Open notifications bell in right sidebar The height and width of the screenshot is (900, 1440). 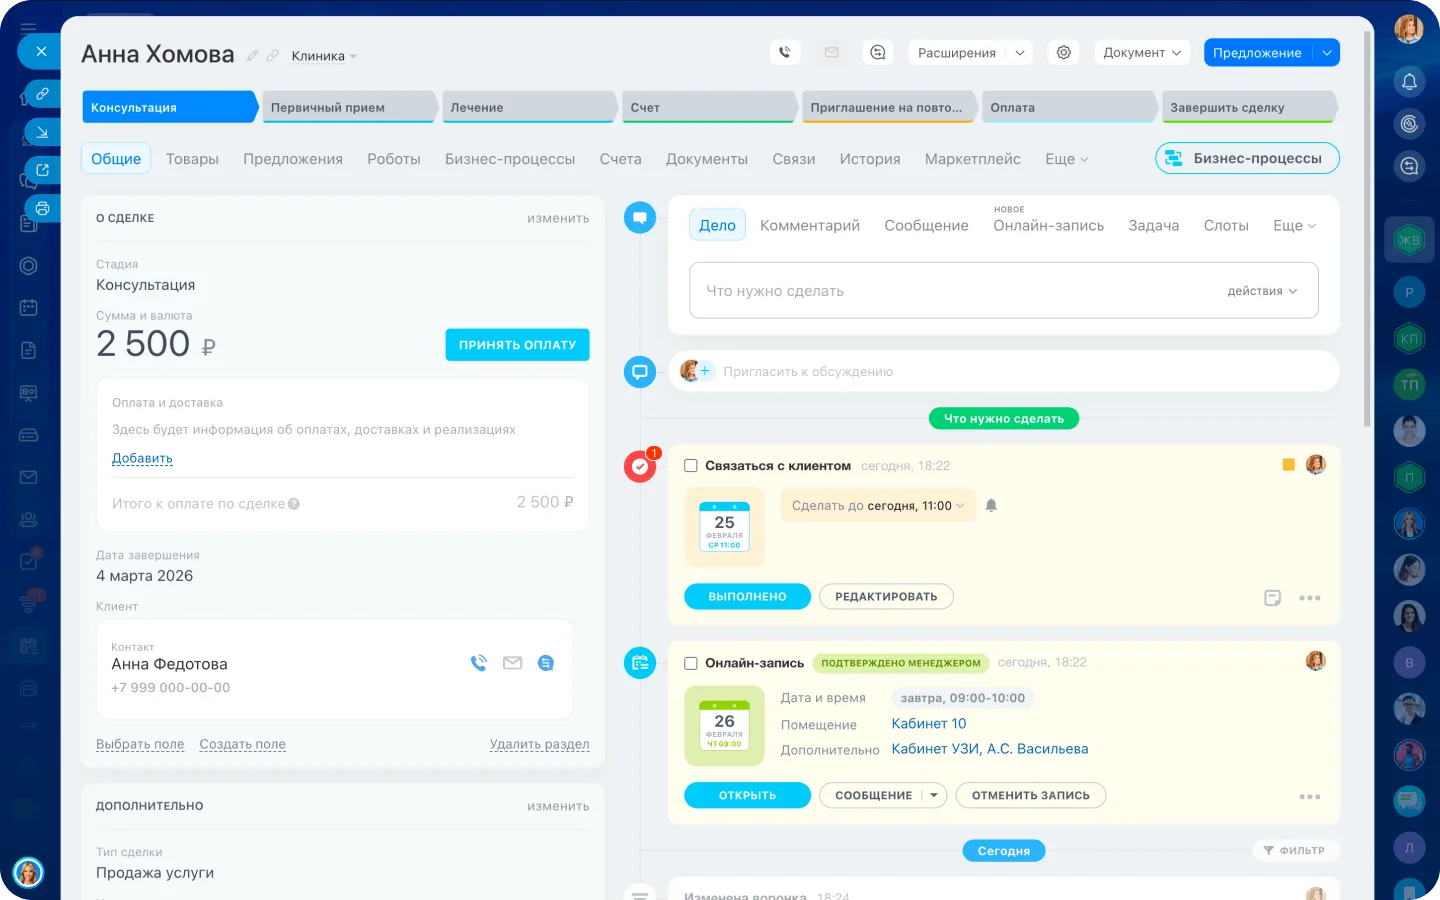tap(1409, 82)
